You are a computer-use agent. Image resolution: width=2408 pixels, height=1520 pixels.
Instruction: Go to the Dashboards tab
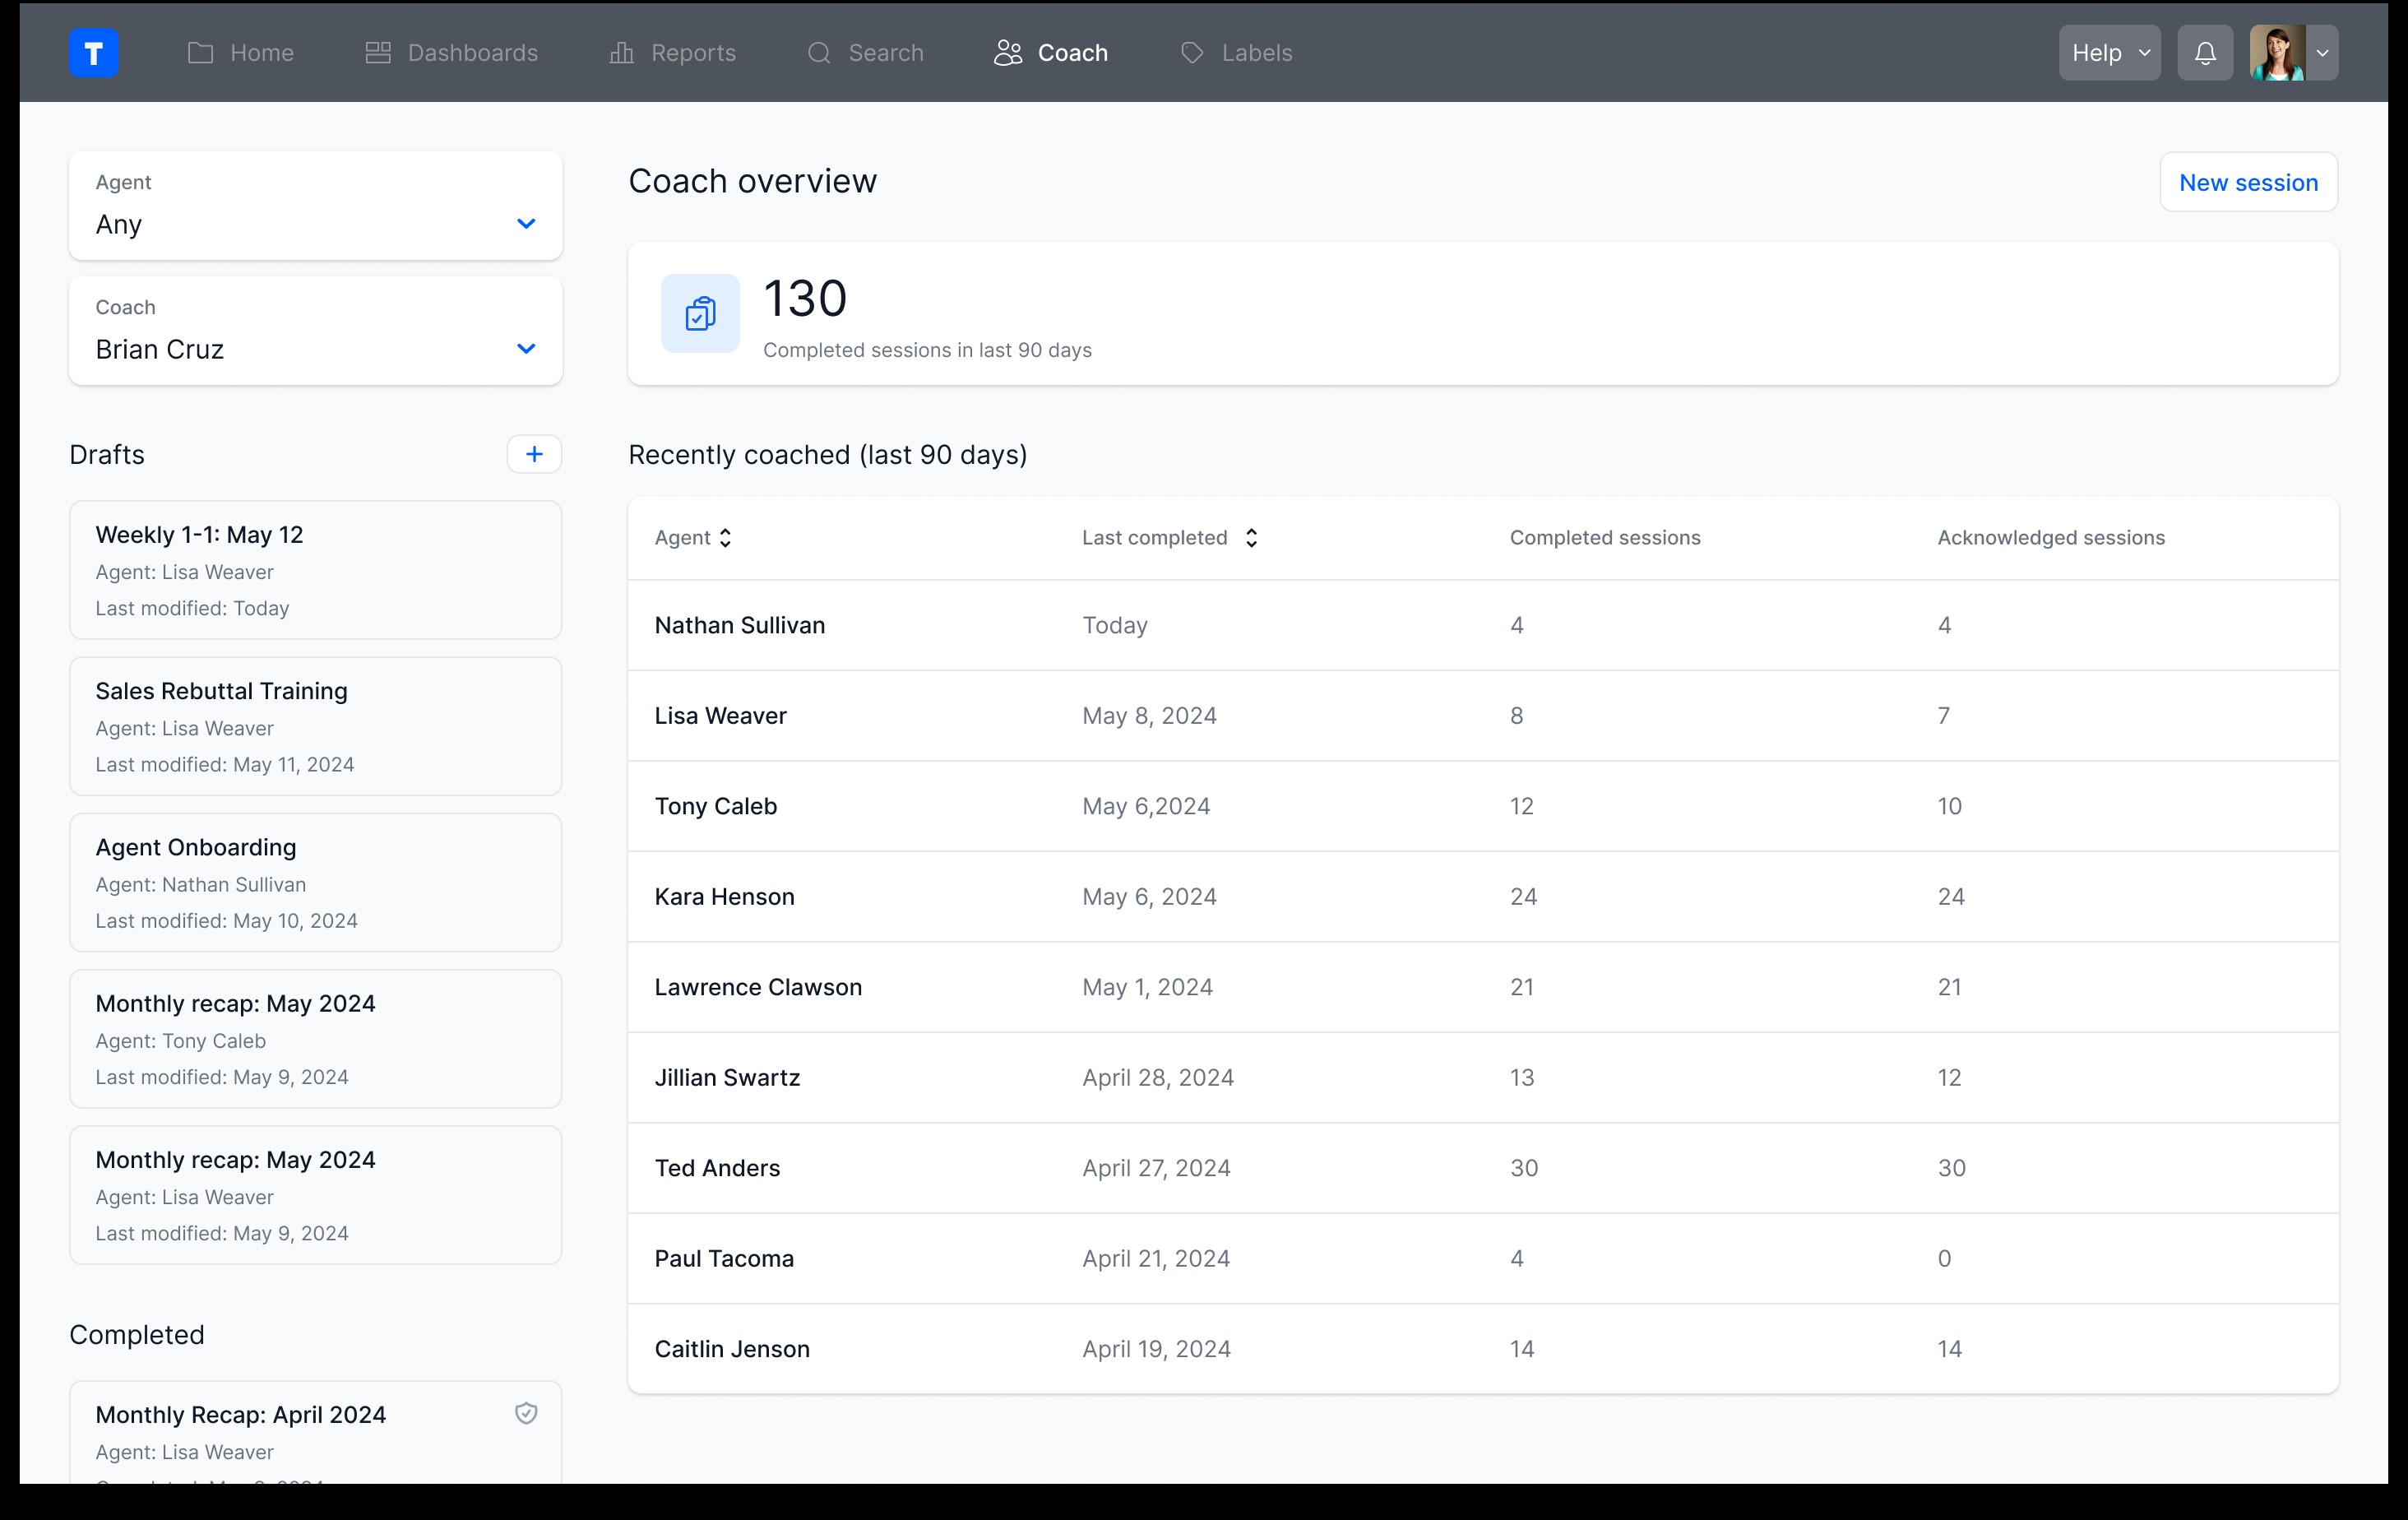pos(452,53)
